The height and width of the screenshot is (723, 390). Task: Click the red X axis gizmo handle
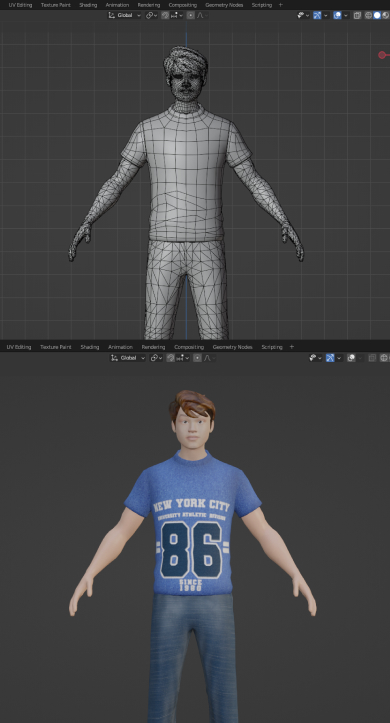(382, 55)
